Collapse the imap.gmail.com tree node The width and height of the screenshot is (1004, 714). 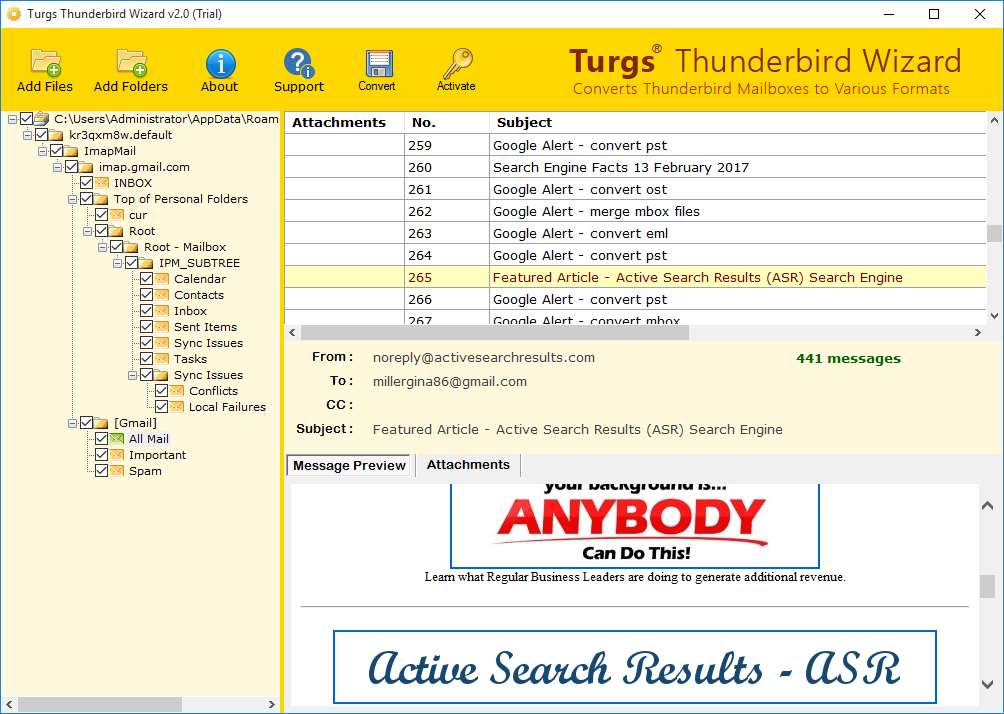coord(57,167)
